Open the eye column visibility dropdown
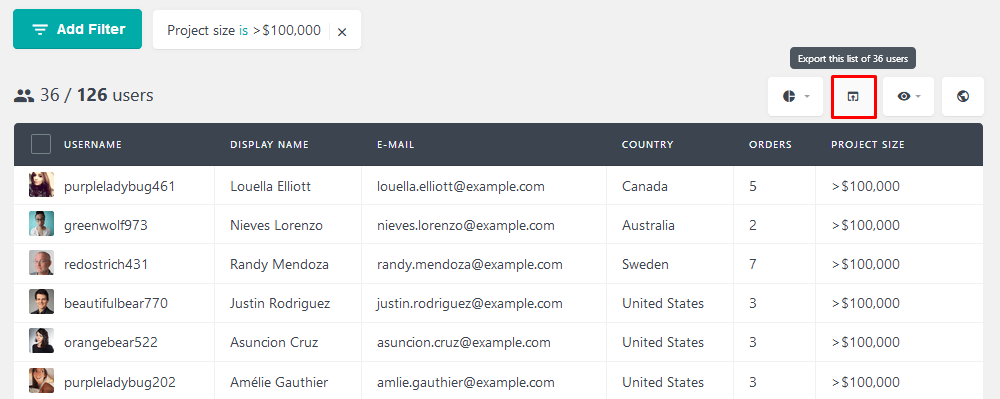 click(908, 96)
